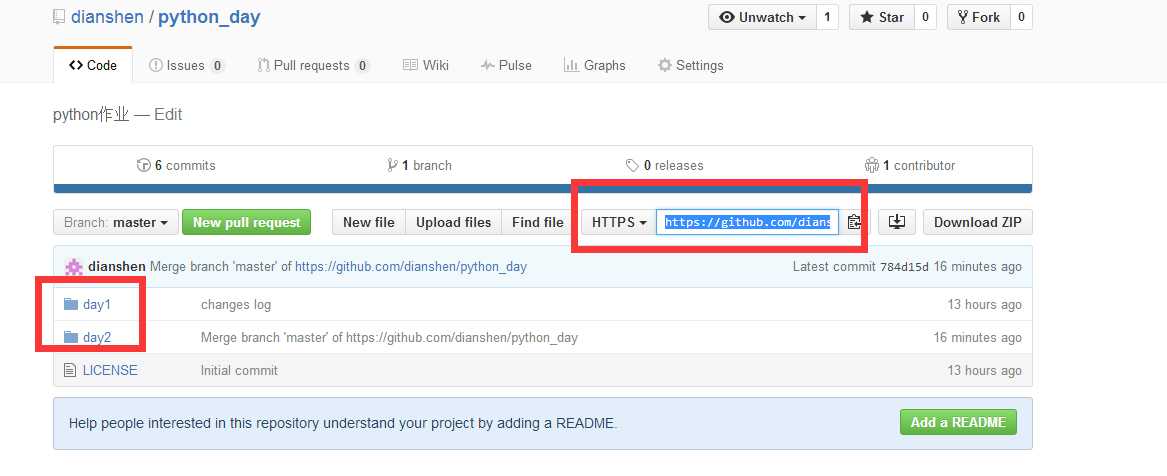
Task: View the 0 releases page
Action: (665, 165)
